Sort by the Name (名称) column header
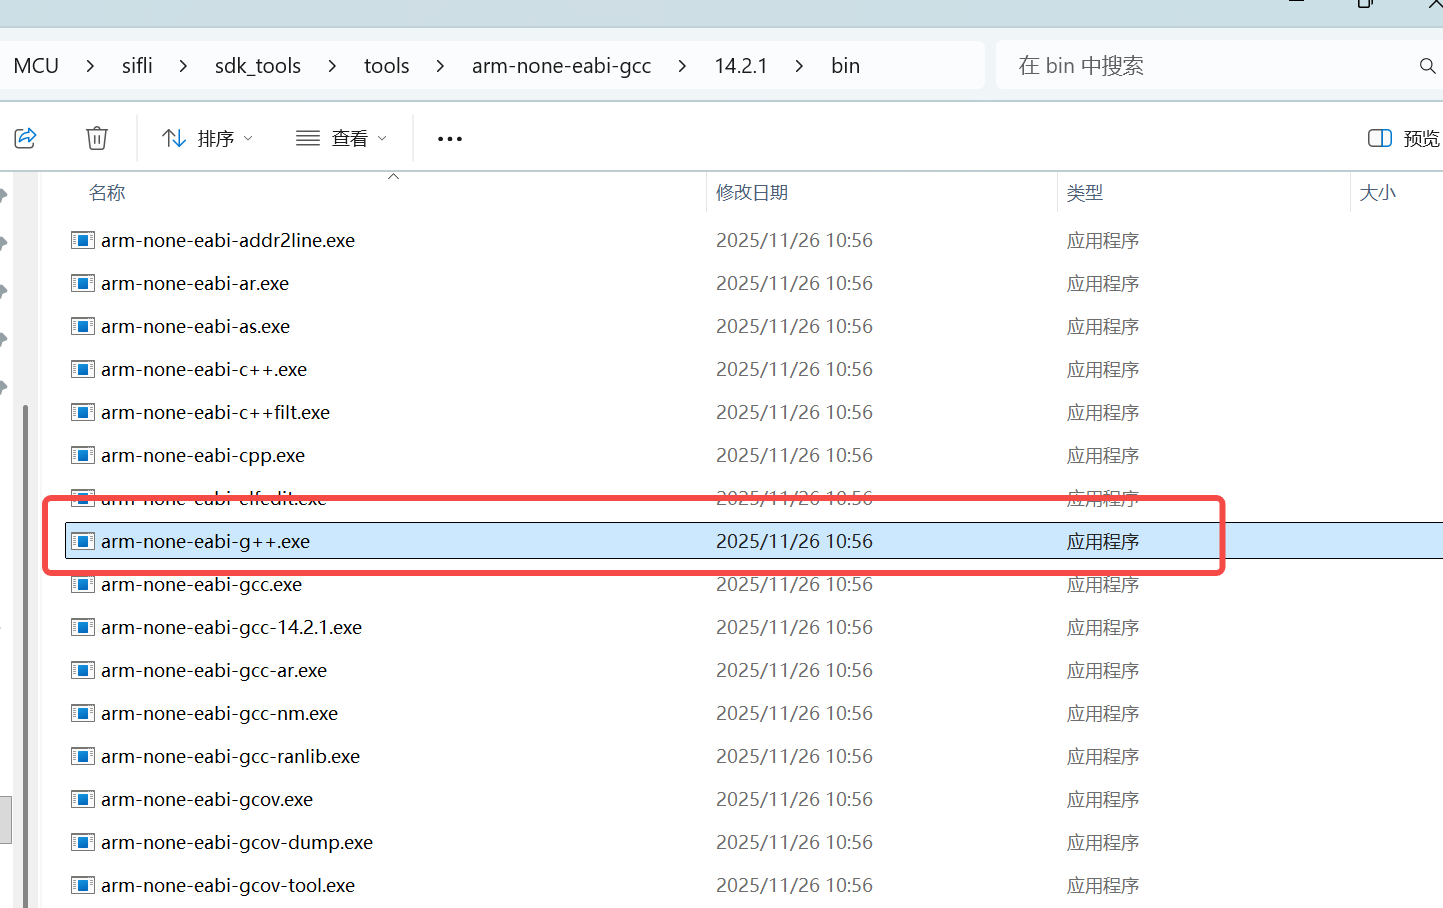 coord(107,193)
